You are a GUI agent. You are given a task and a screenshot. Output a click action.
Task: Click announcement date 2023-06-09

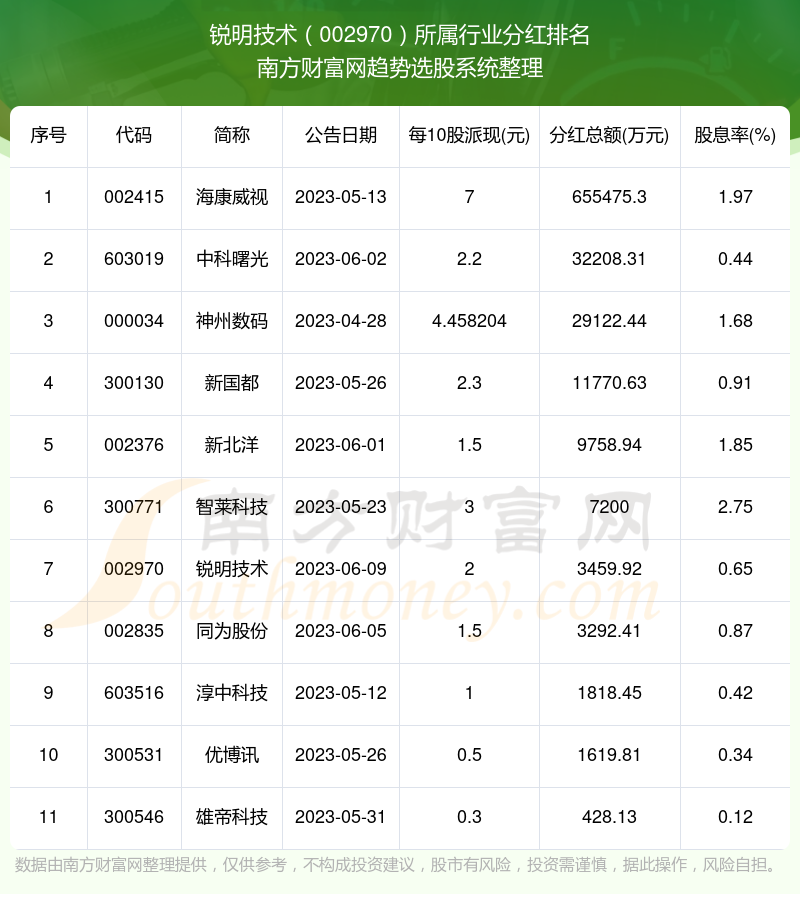(341, 568)
